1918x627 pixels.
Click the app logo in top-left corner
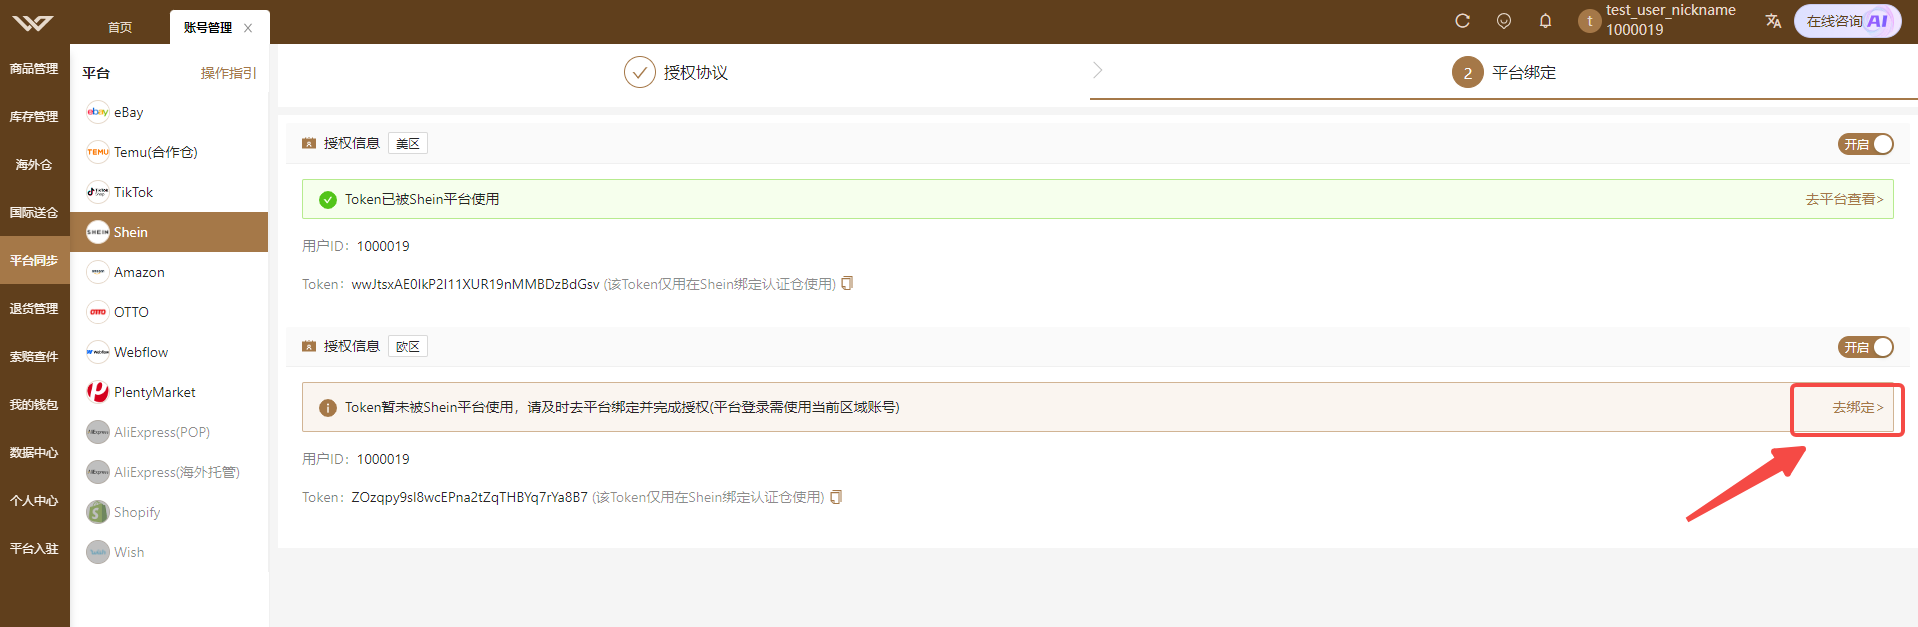pyautogui.click(x=34, y=23)
